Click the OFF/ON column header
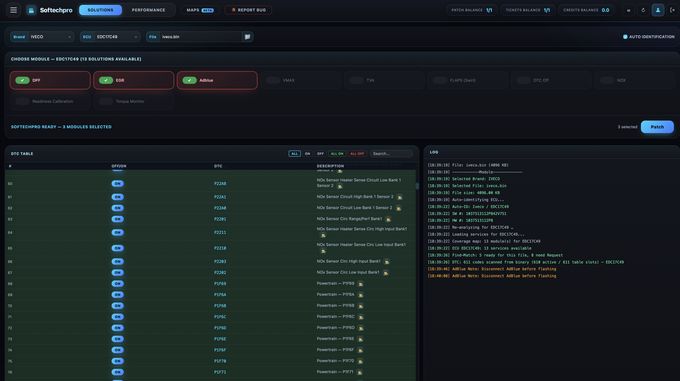 tap(119, 166)
